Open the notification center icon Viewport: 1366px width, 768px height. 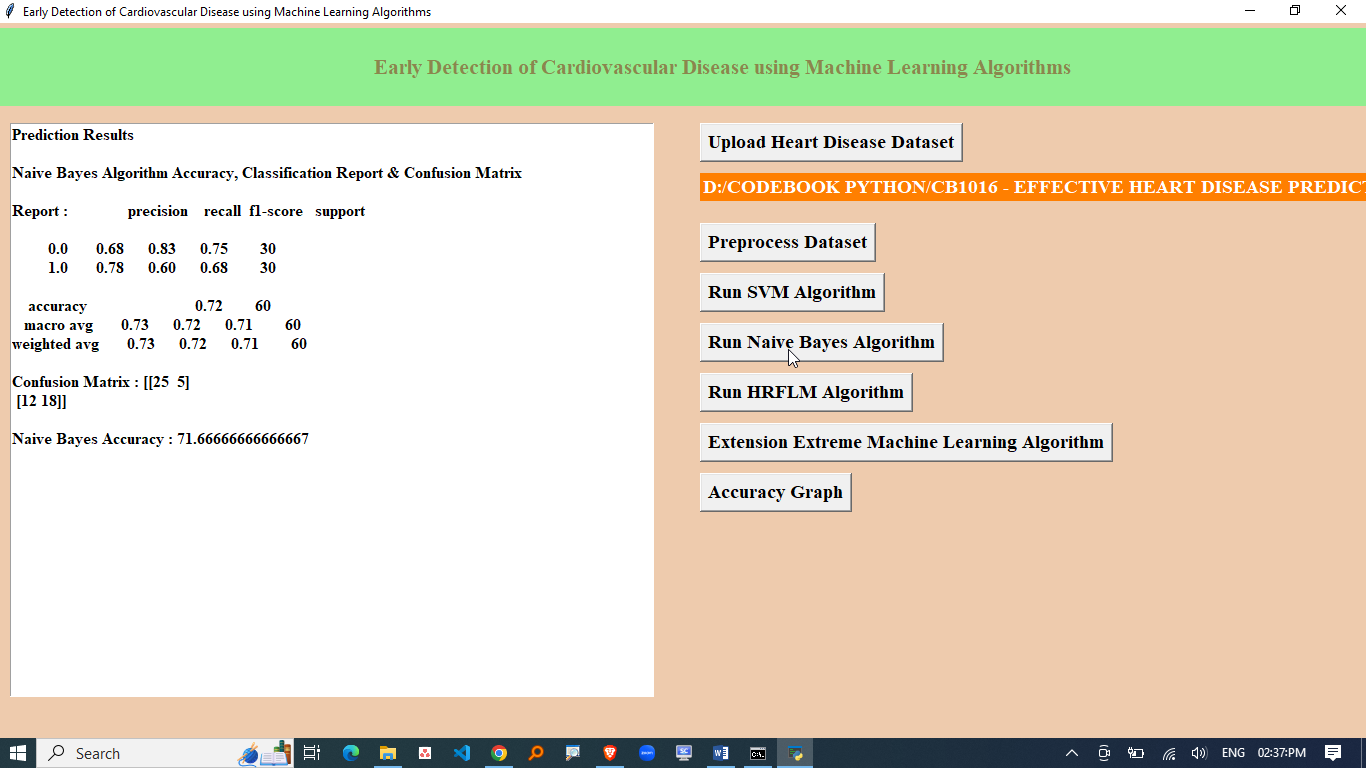(1333, 753)
